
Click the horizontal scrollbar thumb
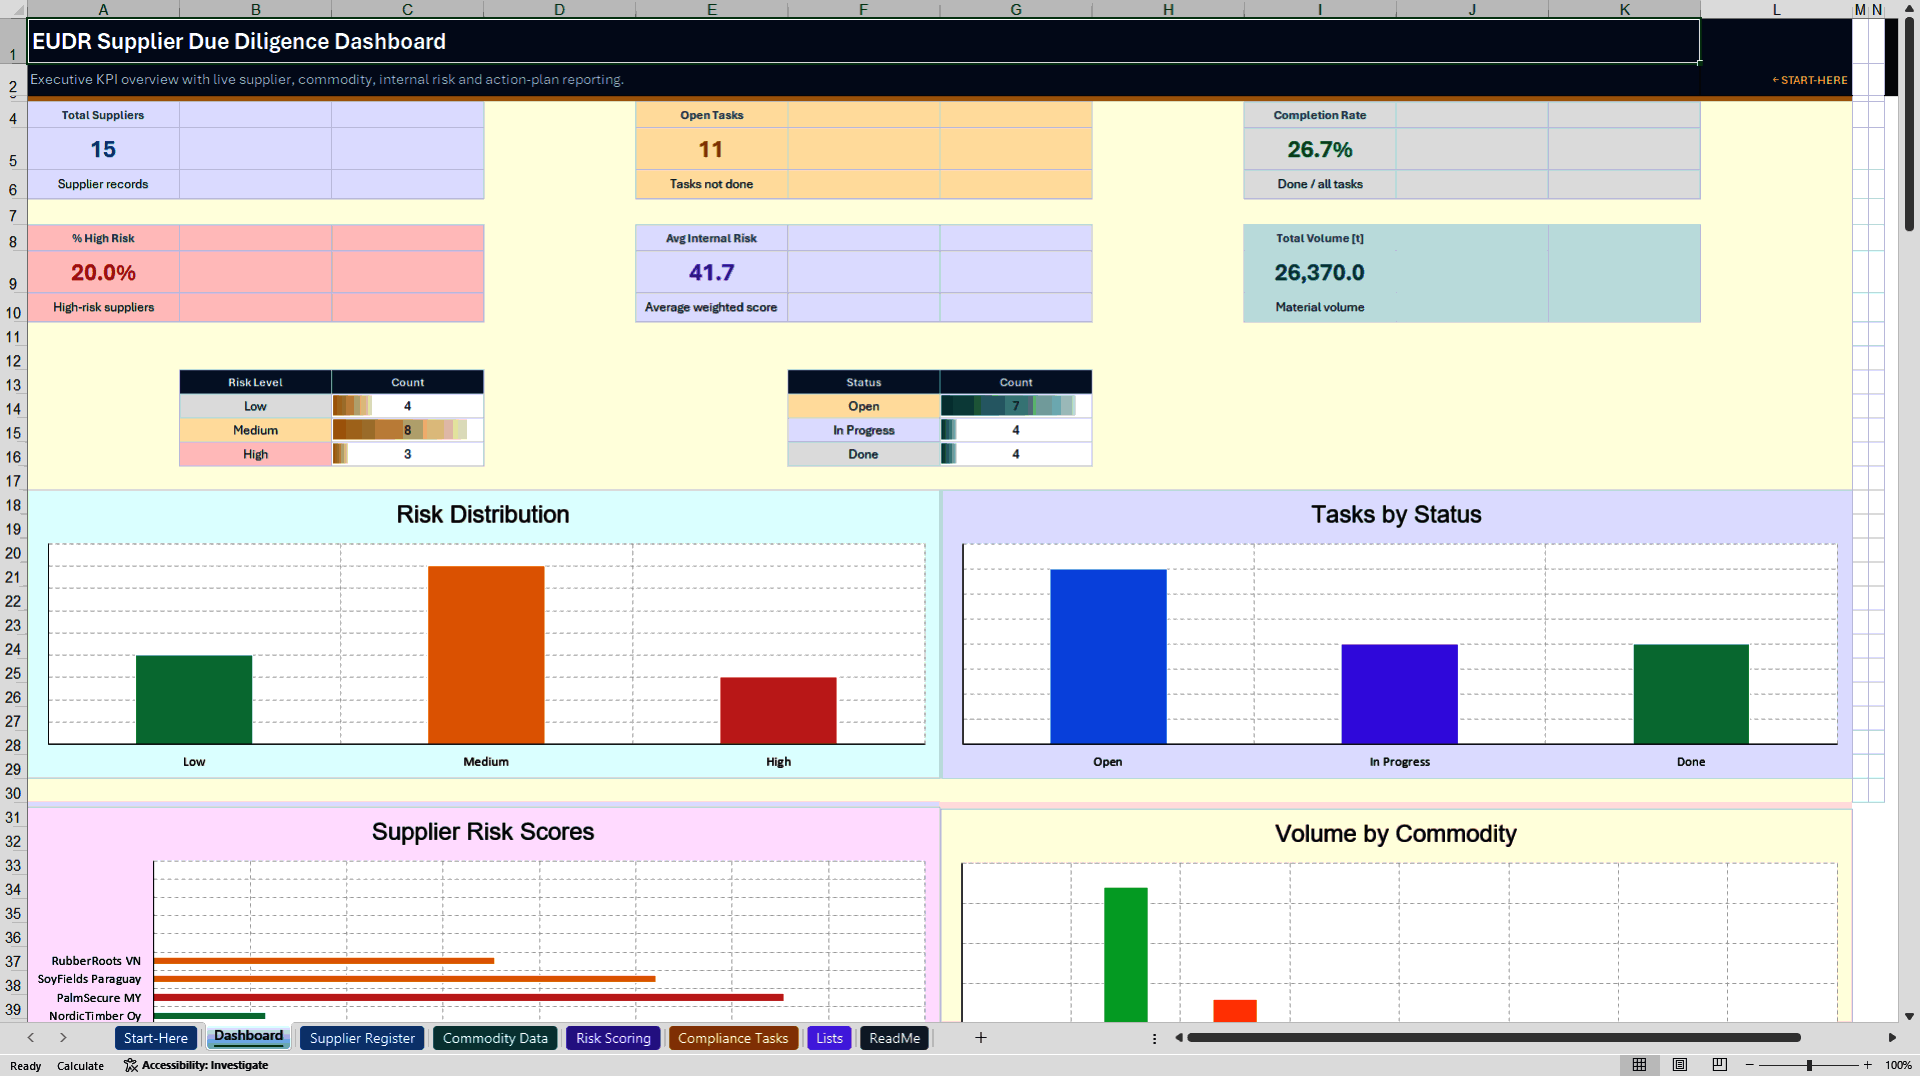(x=1494, y=1038)
